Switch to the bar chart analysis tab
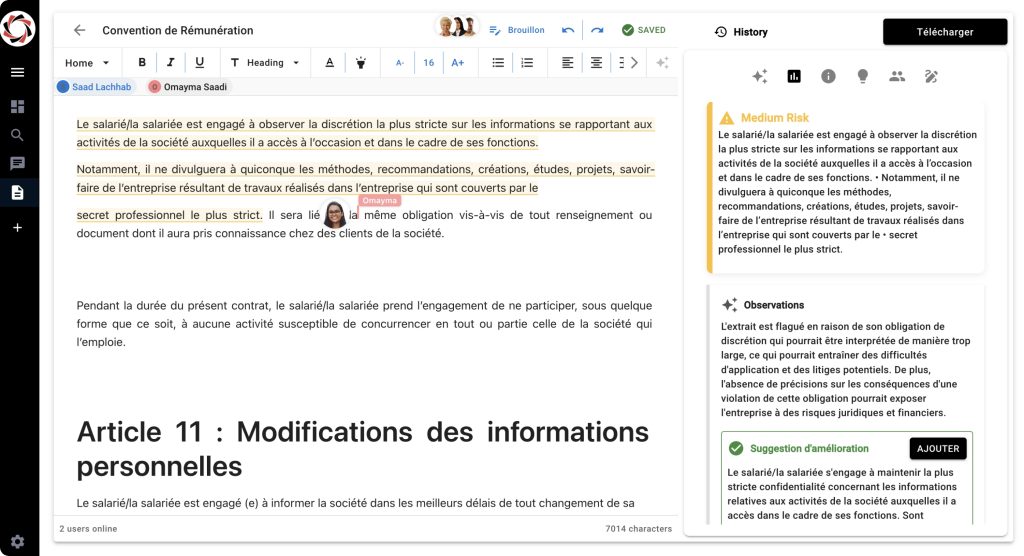The height and width of the screenshot is (556, 1024). coord(794,76)
